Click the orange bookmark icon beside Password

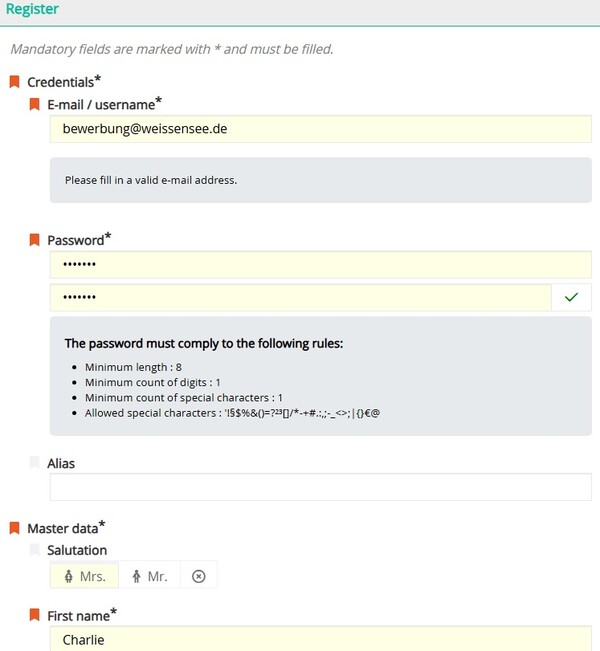click(35, 240)
